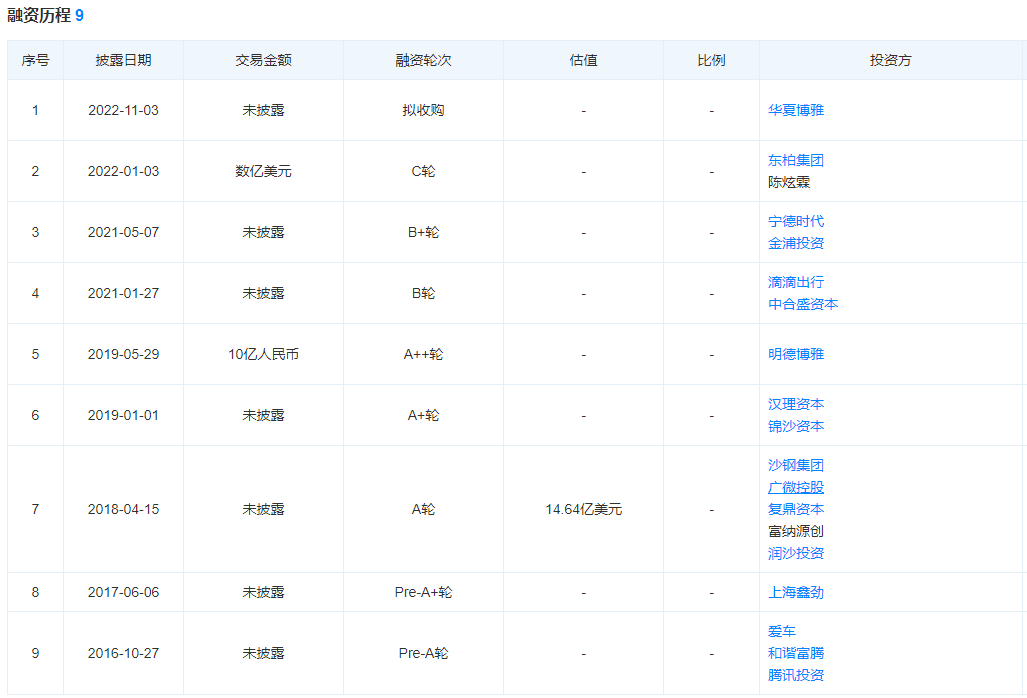Screen dimensions: 1027x698
Task: Click the 中合盛资本 link
Action: (803, 304)
